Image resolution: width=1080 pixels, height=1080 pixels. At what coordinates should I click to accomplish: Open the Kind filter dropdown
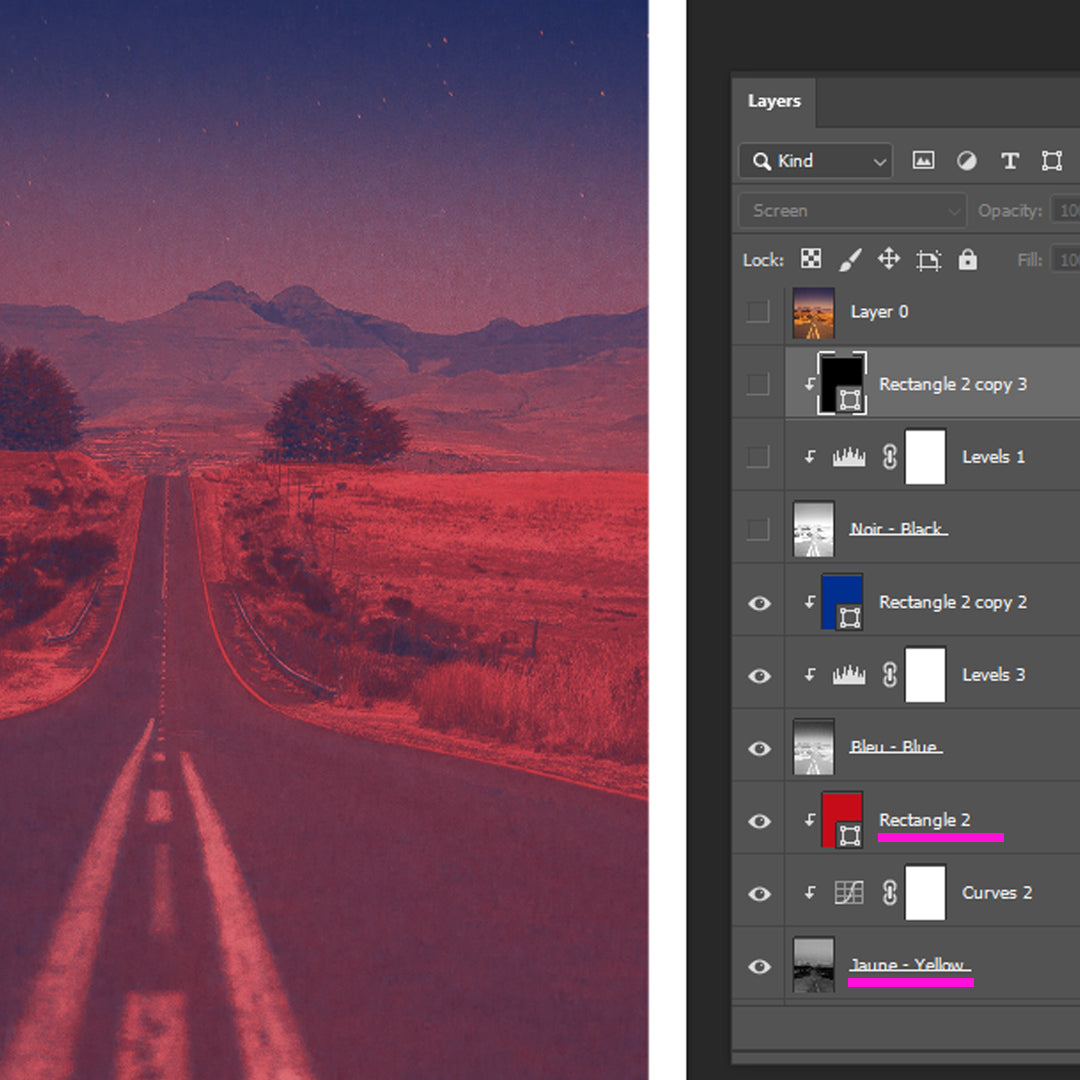[815, 161]
